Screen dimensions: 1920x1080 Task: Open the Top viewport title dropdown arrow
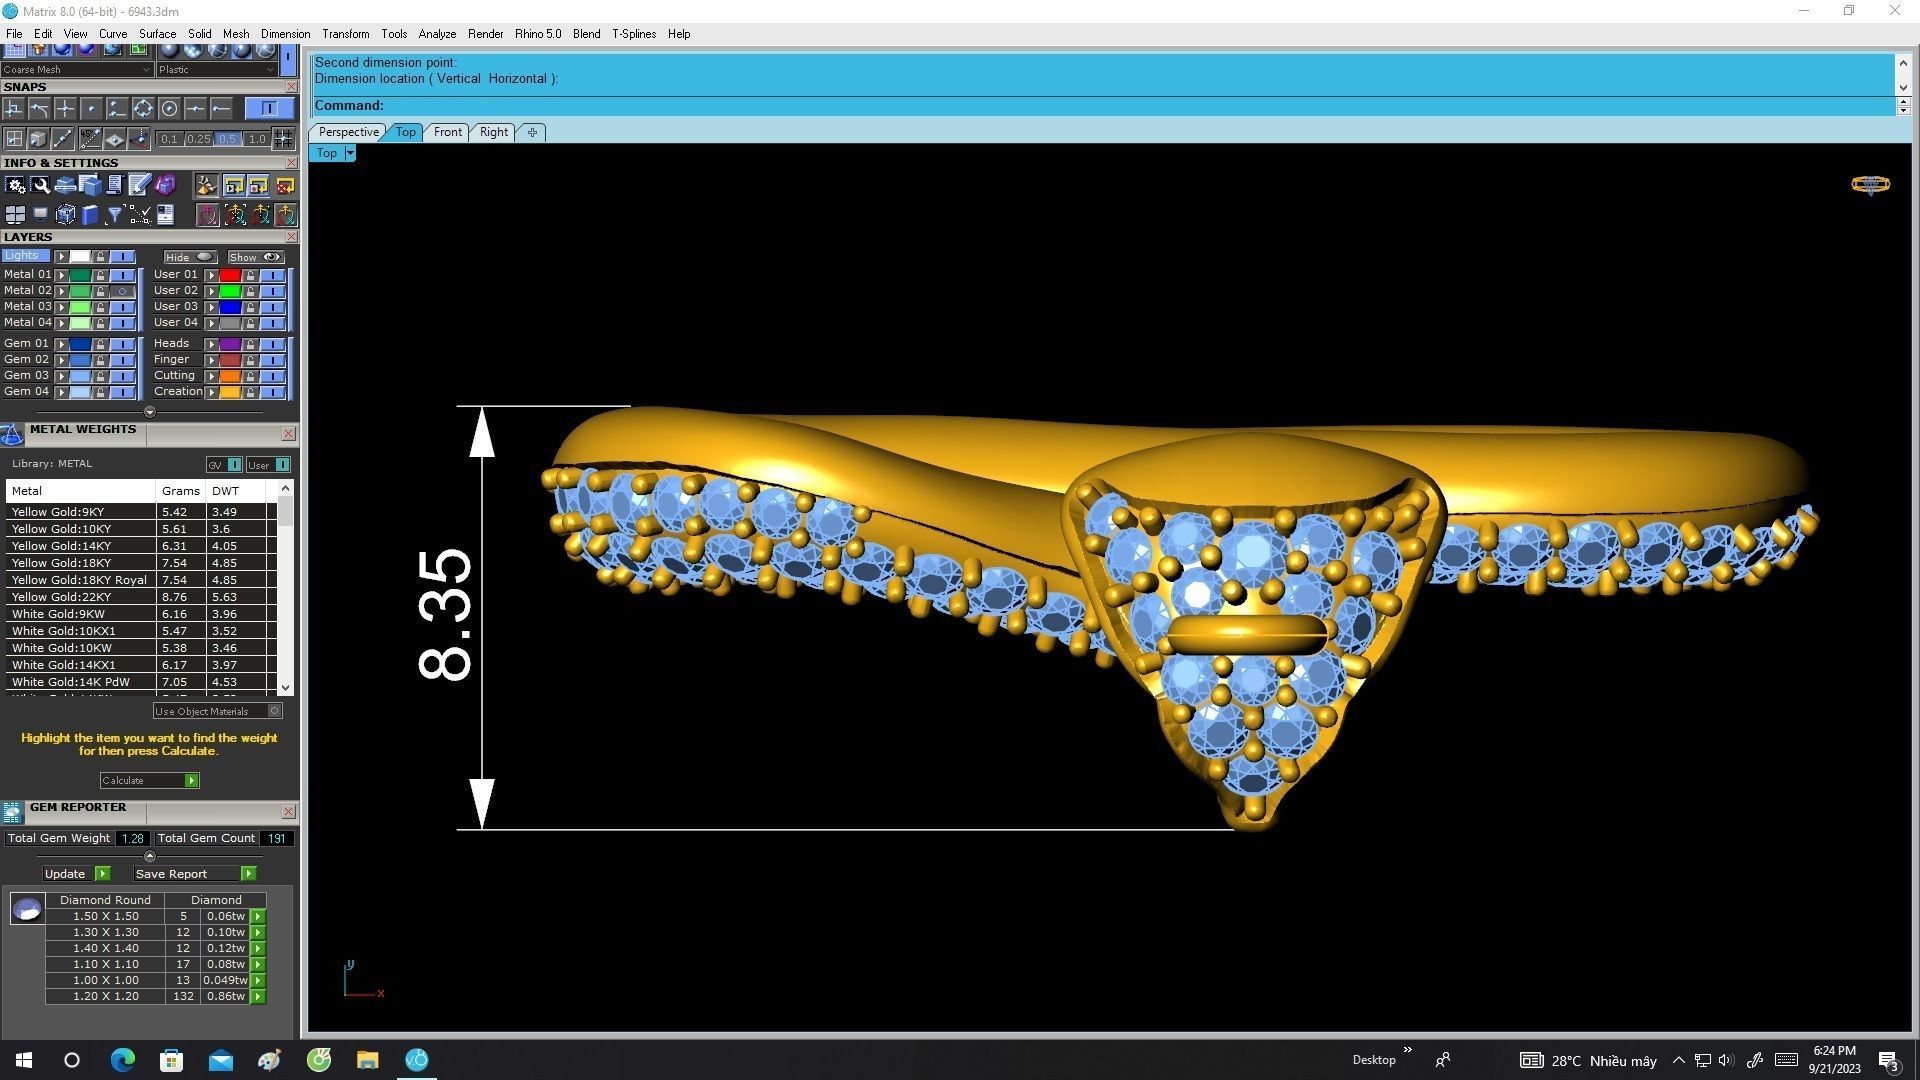coord(349,153)
